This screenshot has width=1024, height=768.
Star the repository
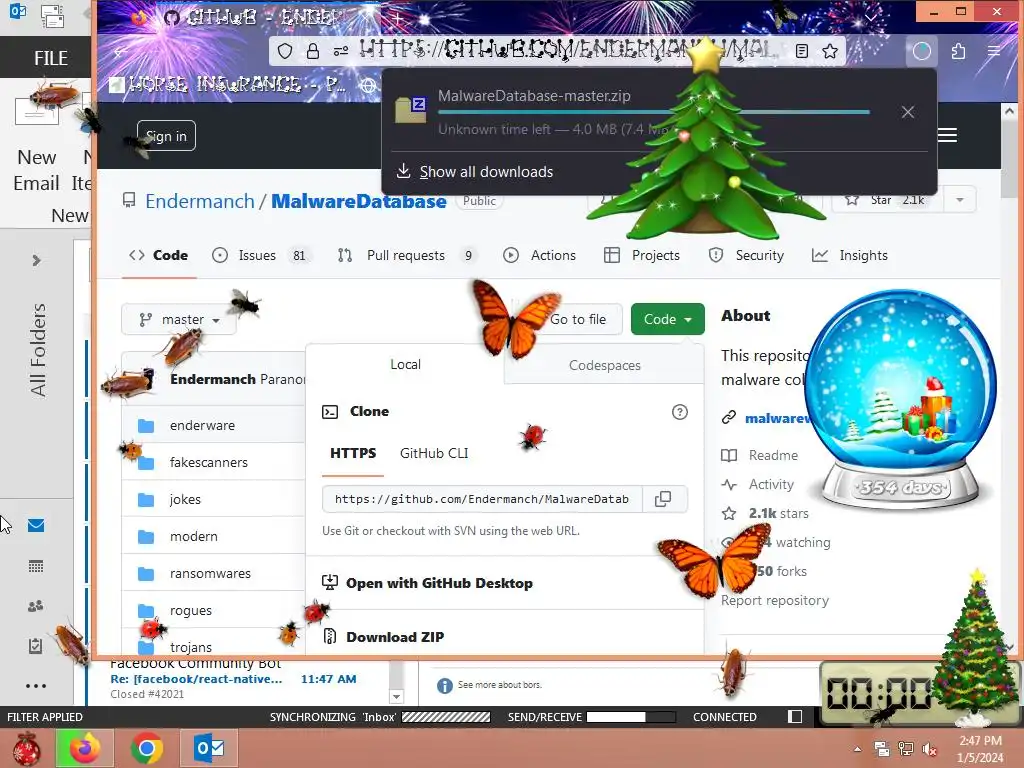(887, 200)
